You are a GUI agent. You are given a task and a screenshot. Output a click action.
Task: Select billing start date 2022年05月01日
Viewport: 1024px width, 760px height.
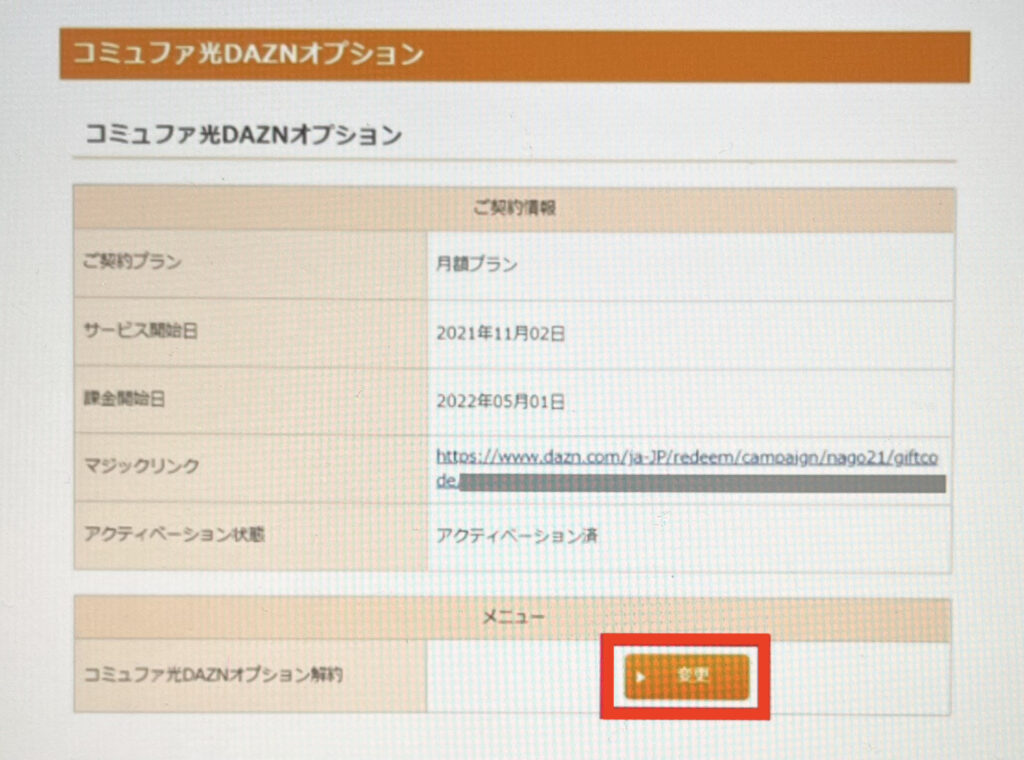500,401
